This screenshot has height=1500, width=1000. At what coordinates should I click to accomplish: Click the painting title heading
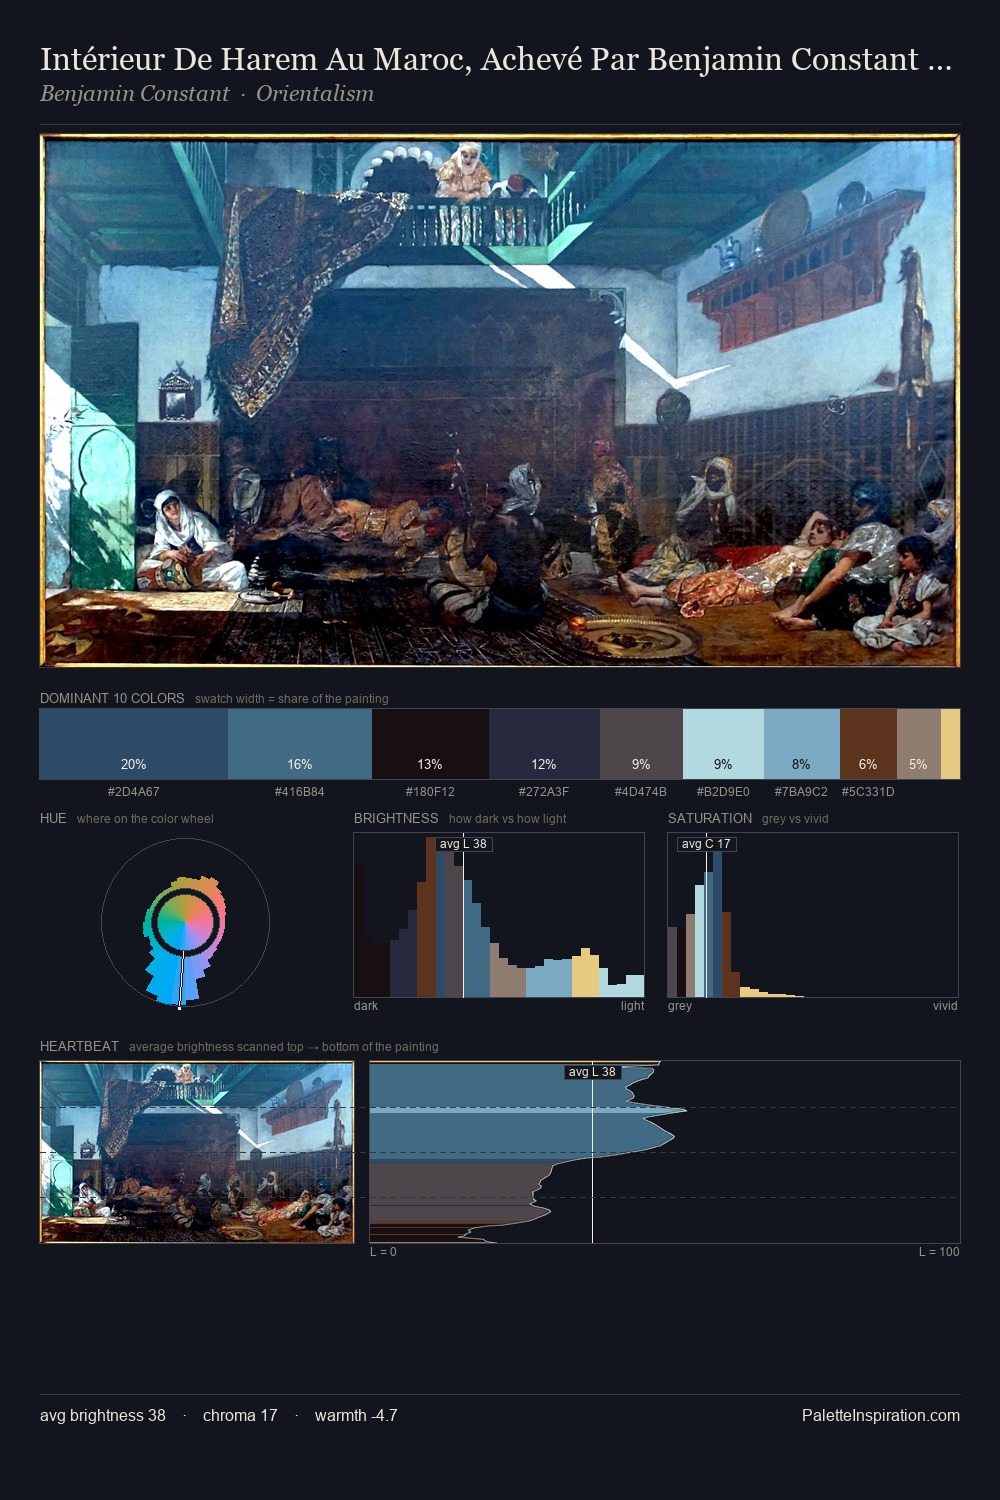coord(496,60)
